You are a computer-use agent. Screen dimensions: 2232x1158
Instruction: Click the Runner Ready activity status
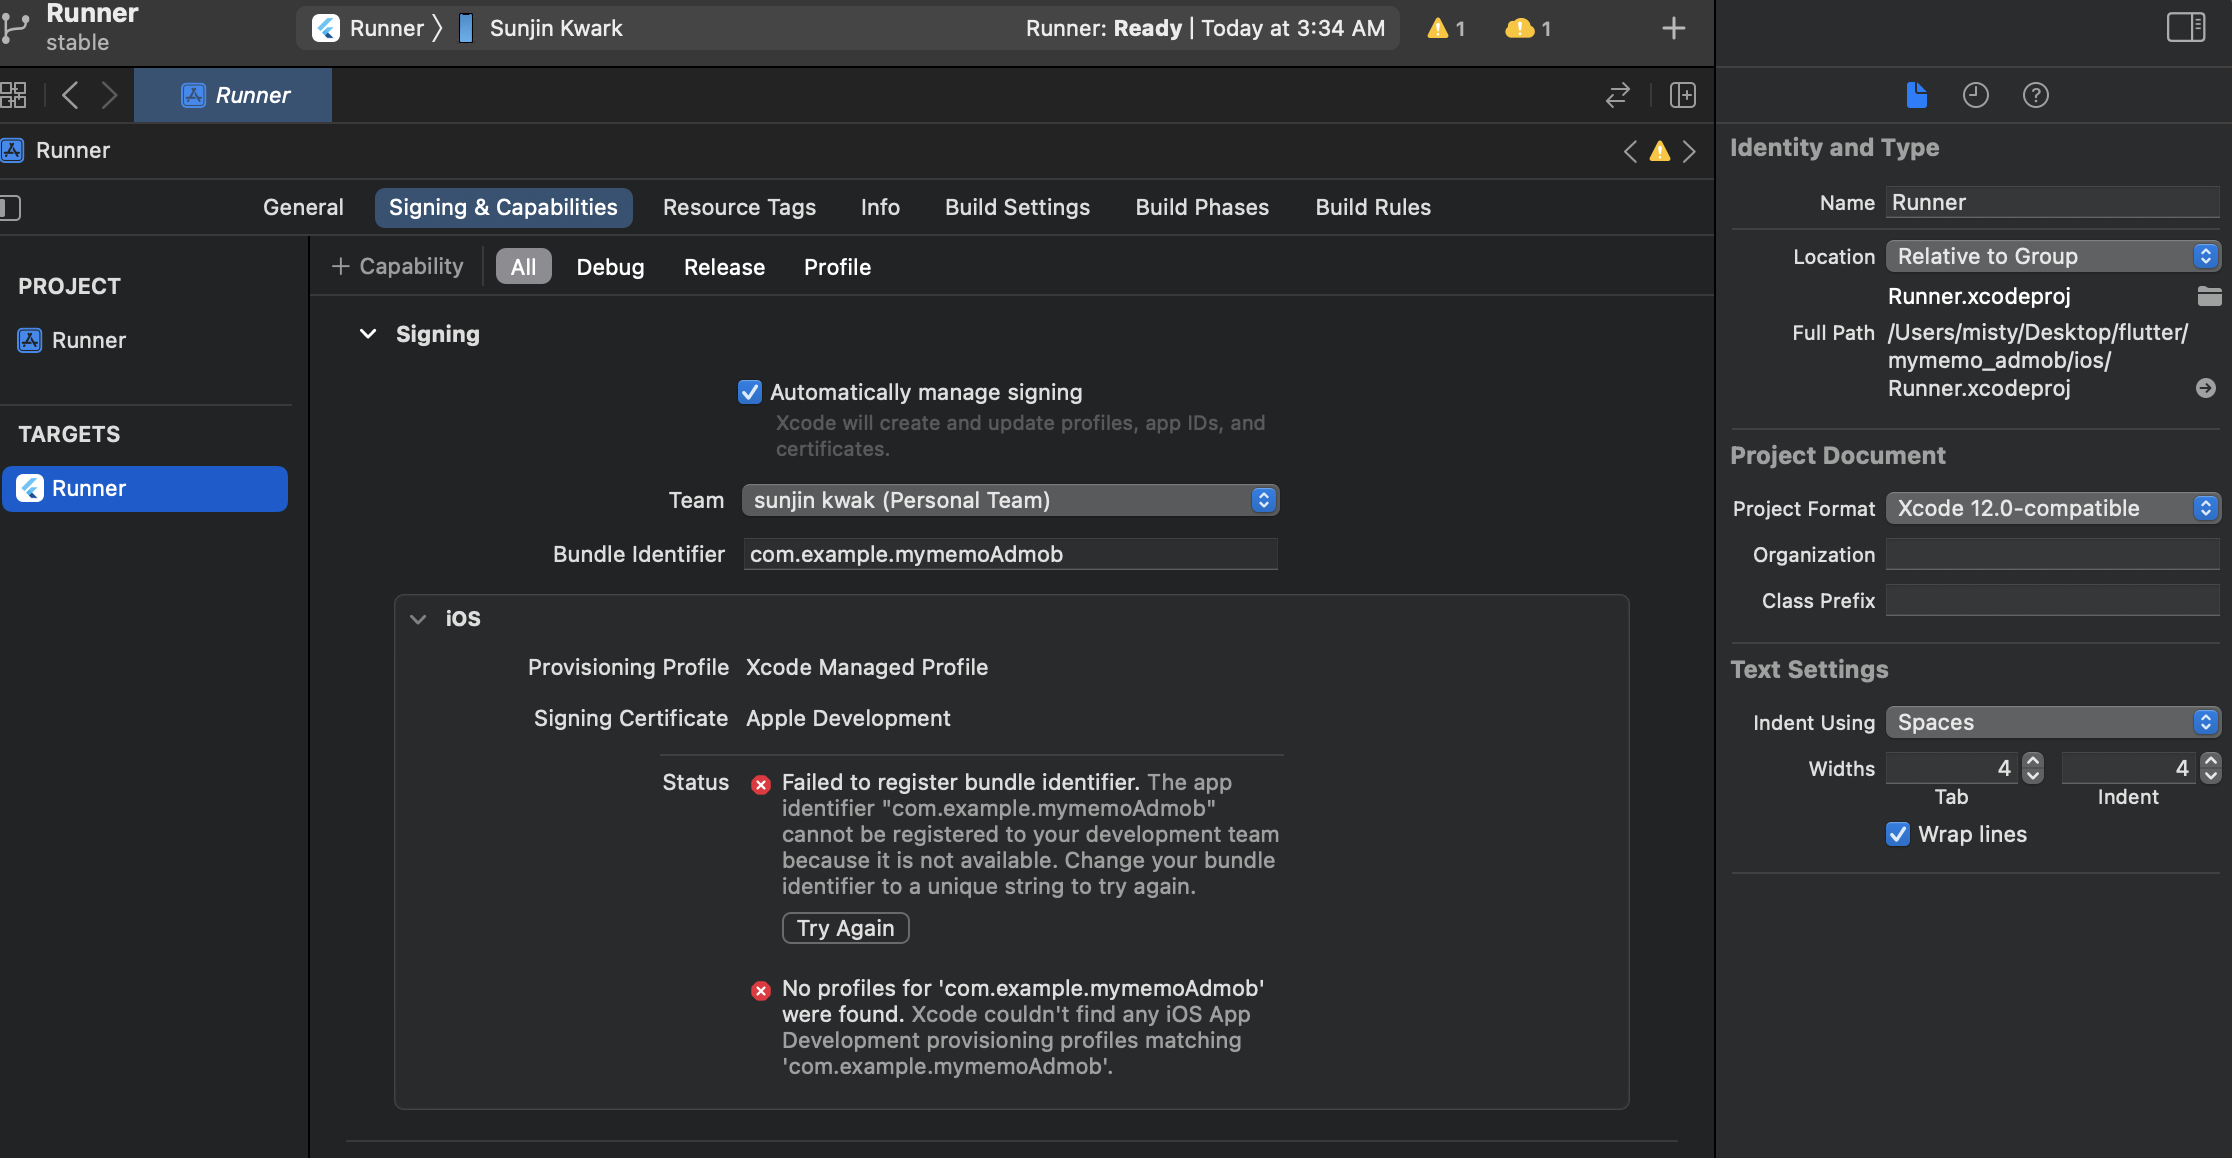coord(1205,28)
